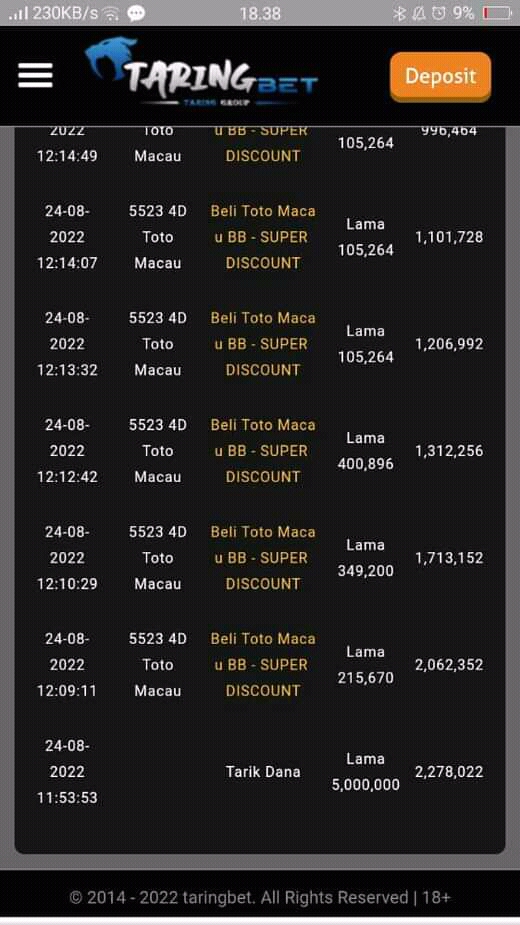Open the hamburger menu icon
Screen dimensions: 520x925
click(35, 76)
